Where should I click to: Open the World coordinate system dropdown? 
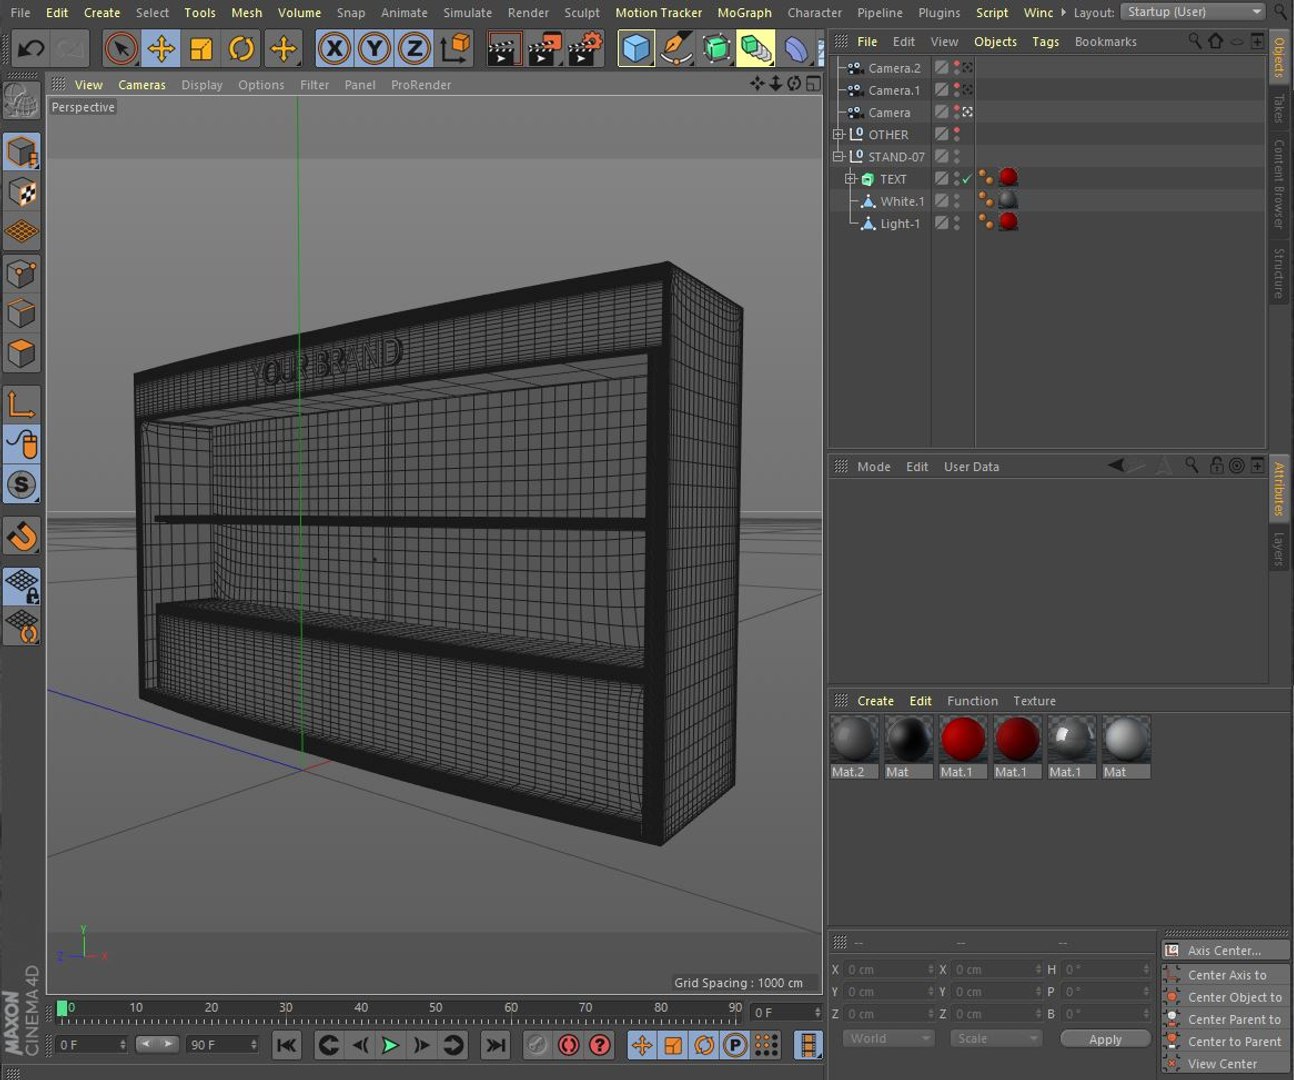click(x=888, y=1039)
